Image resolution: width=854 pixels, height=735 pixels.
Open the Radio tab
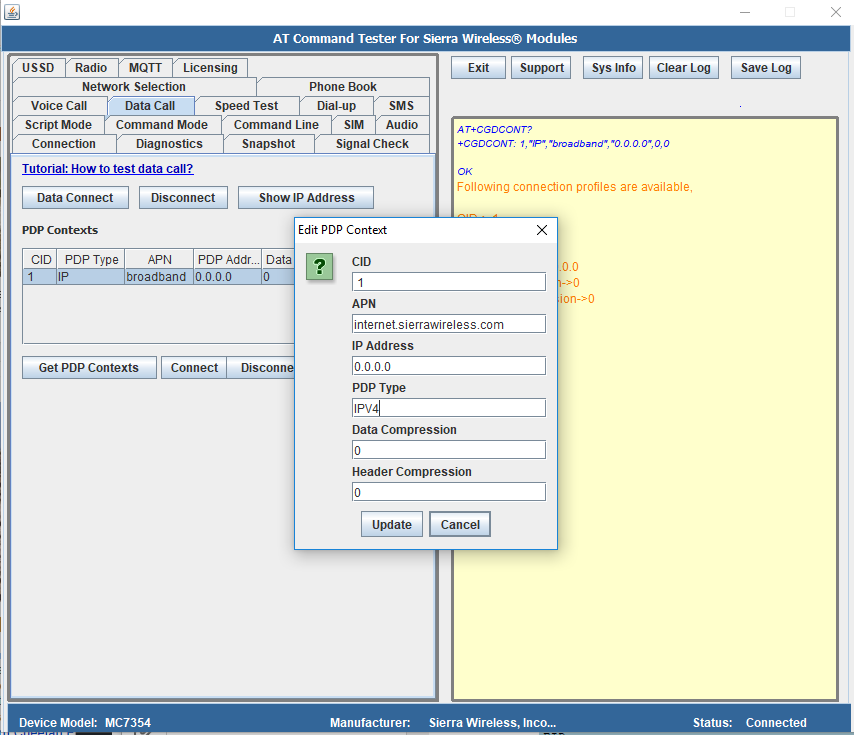[x=91, y=68]
